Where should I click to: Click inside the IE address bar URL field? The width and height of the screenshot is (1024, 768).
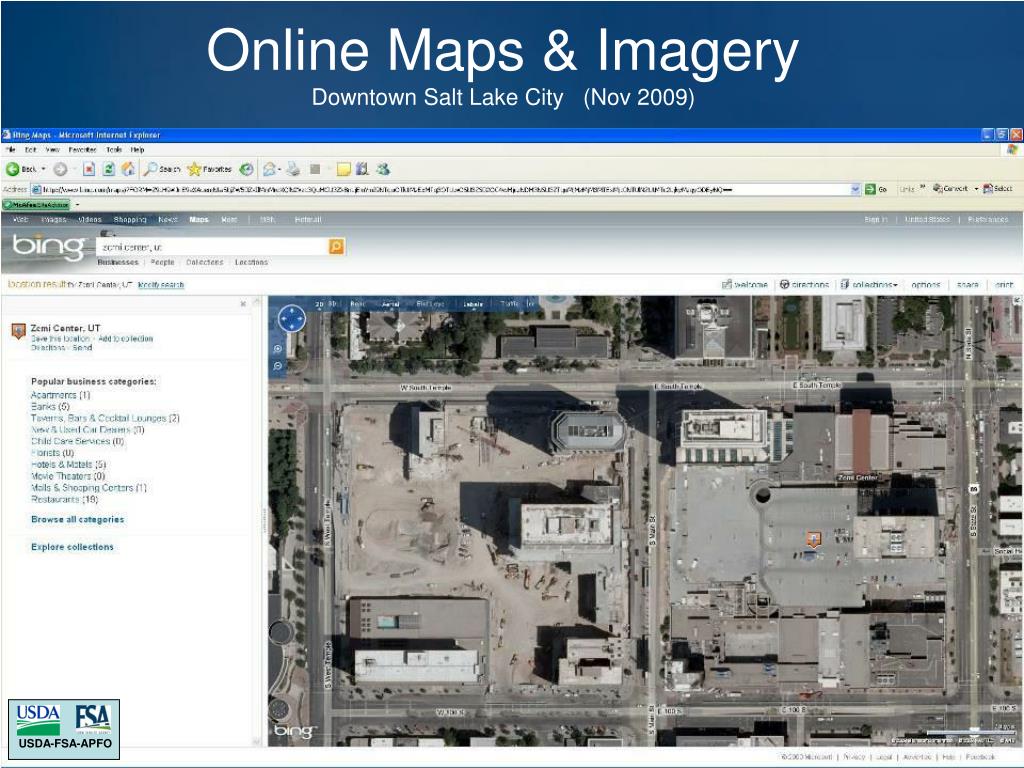coord(441,189)
